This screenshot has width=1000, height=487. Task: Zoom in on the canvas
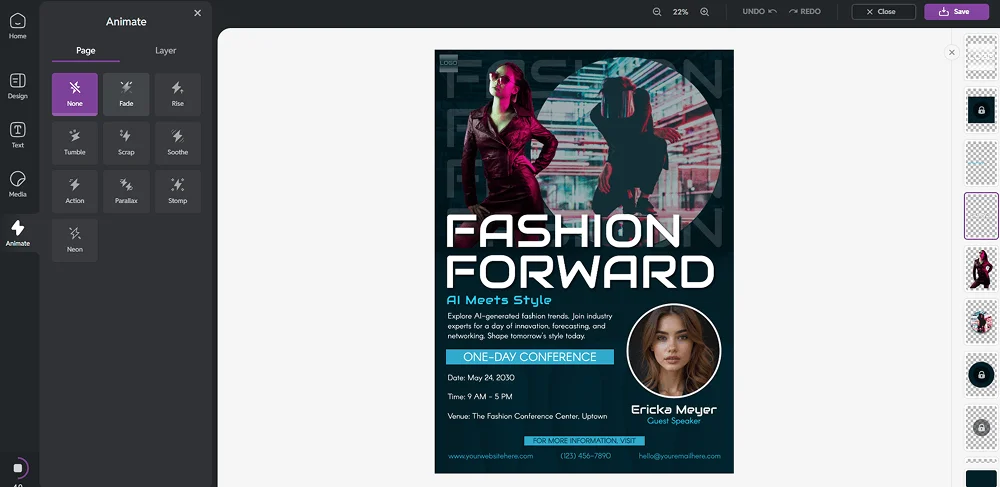click(705, 12)
